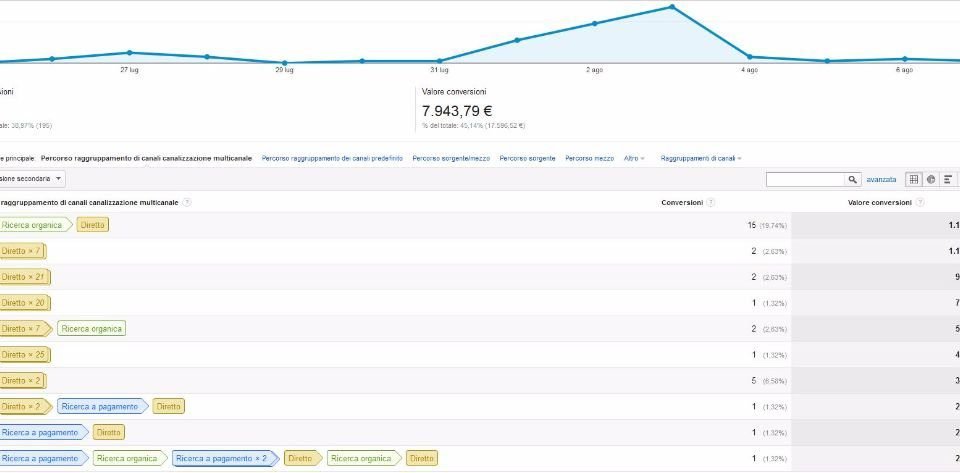The height and width of the screenshot is (473, 960).
Task: Click the search magnifier icon
Action: tap(853, 179)
